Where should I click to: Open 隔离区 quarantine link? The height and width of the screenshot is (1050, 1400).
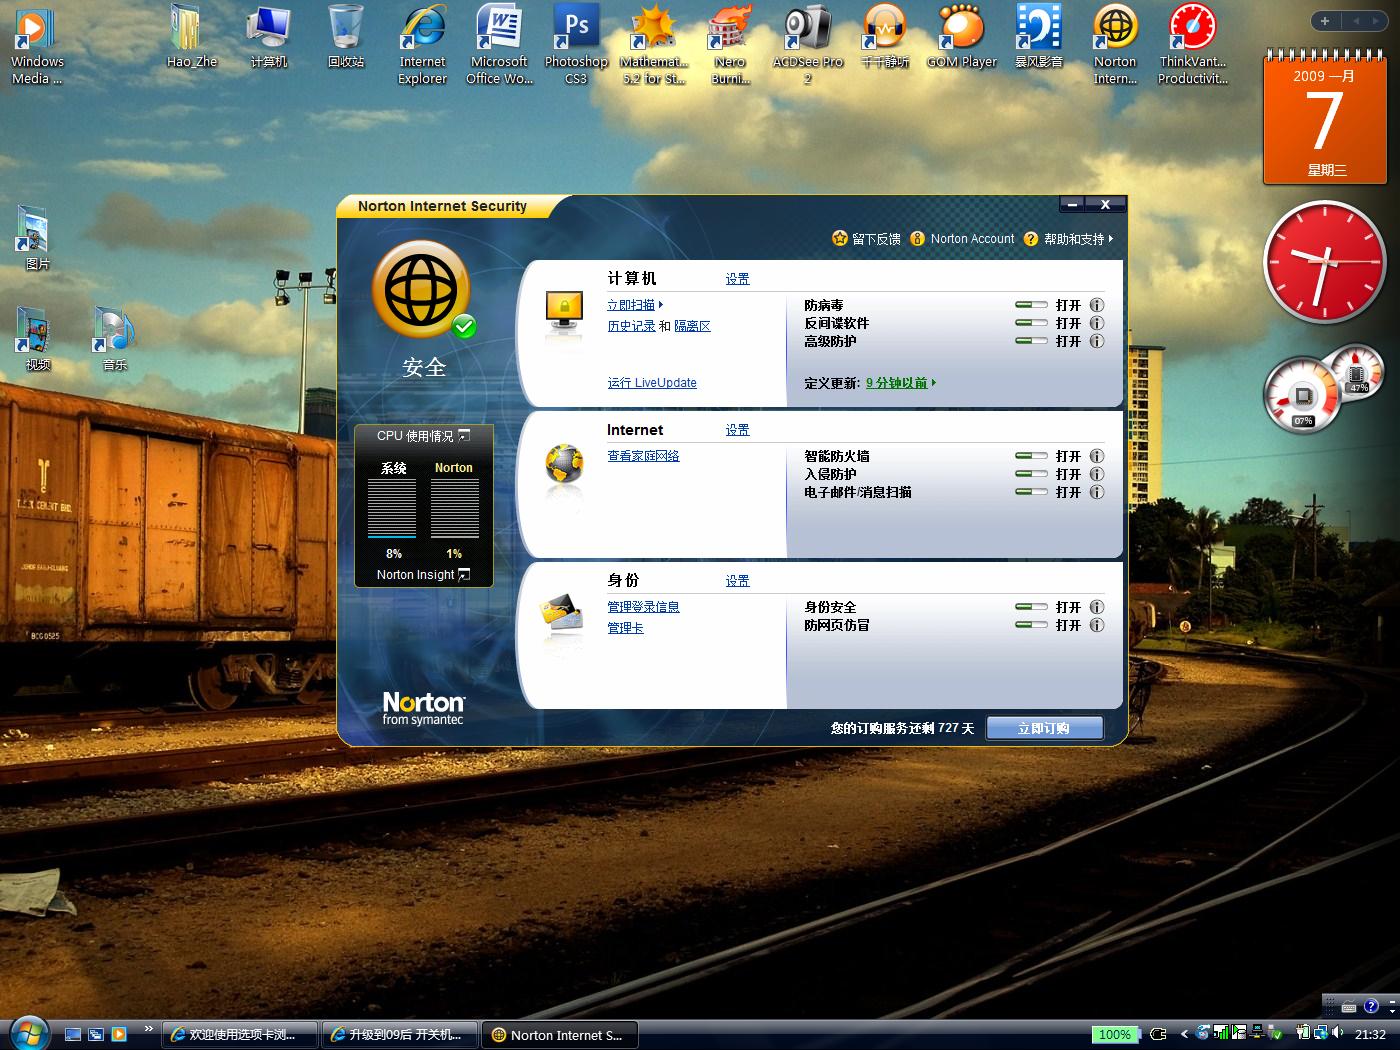(x=692, y=326)
